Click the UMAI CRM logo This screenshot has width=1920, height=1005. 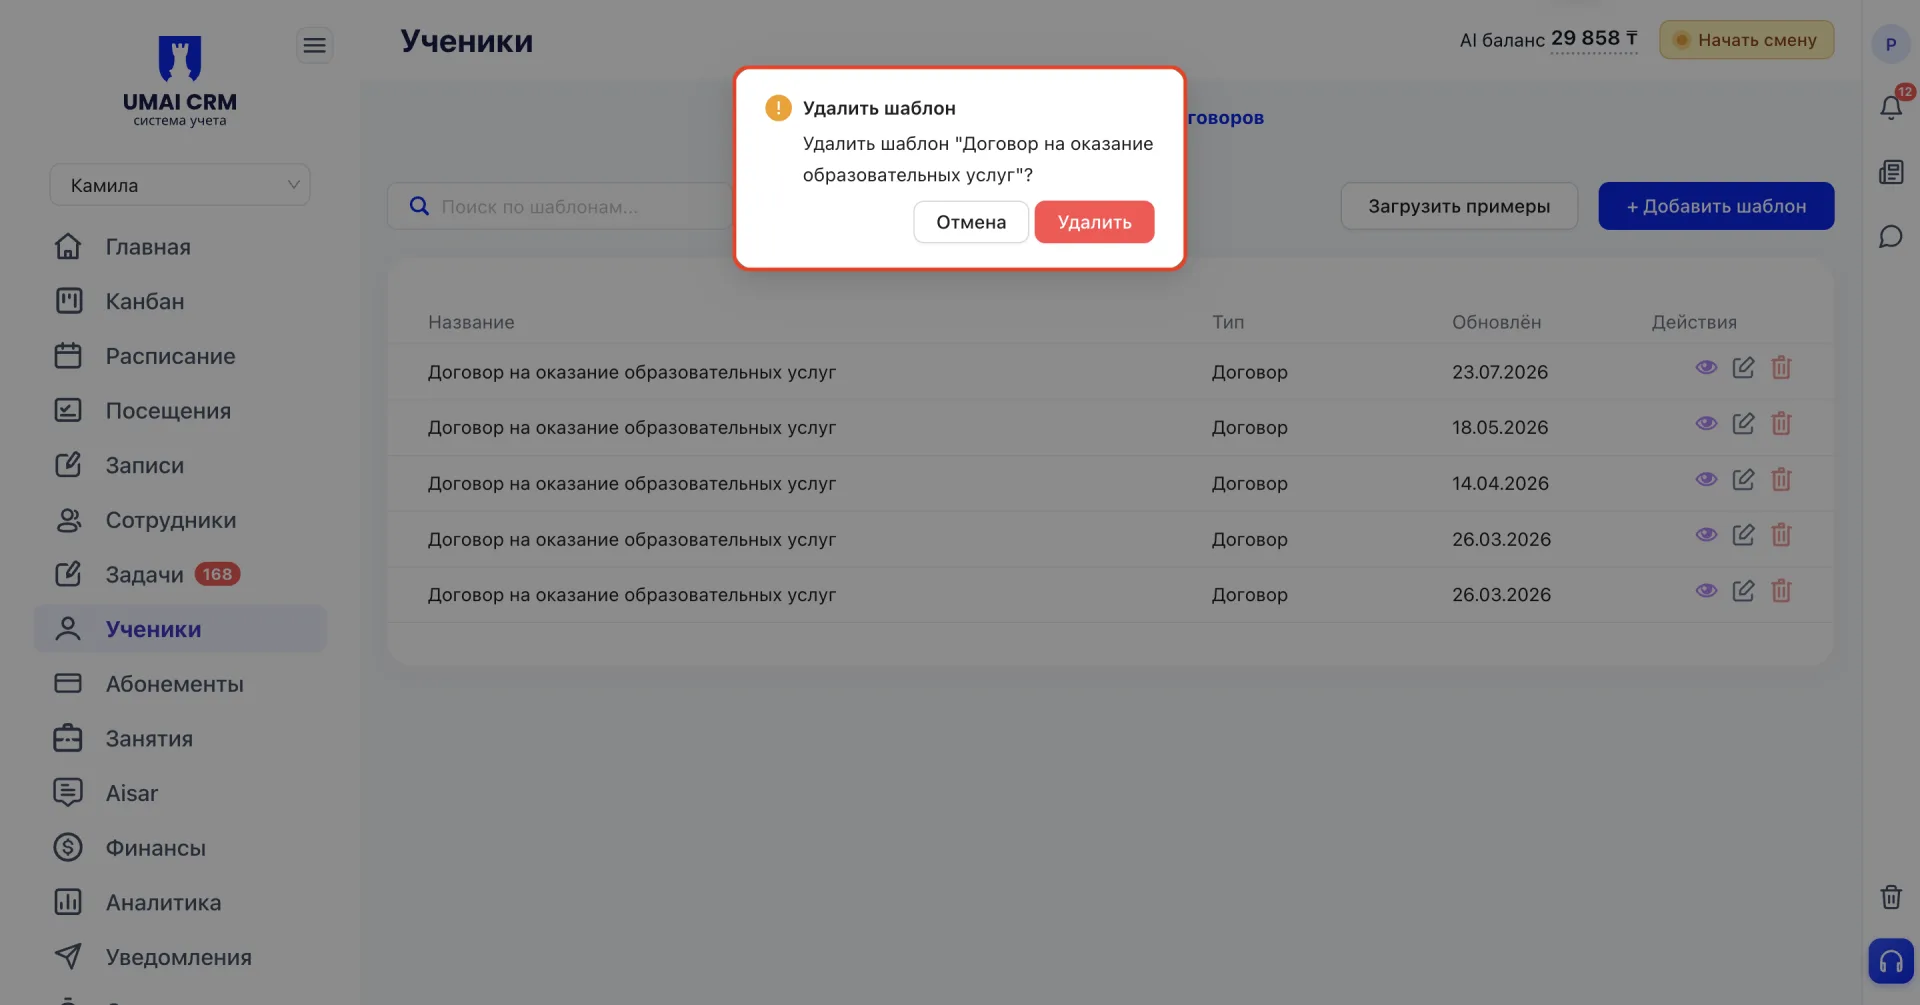180,80
